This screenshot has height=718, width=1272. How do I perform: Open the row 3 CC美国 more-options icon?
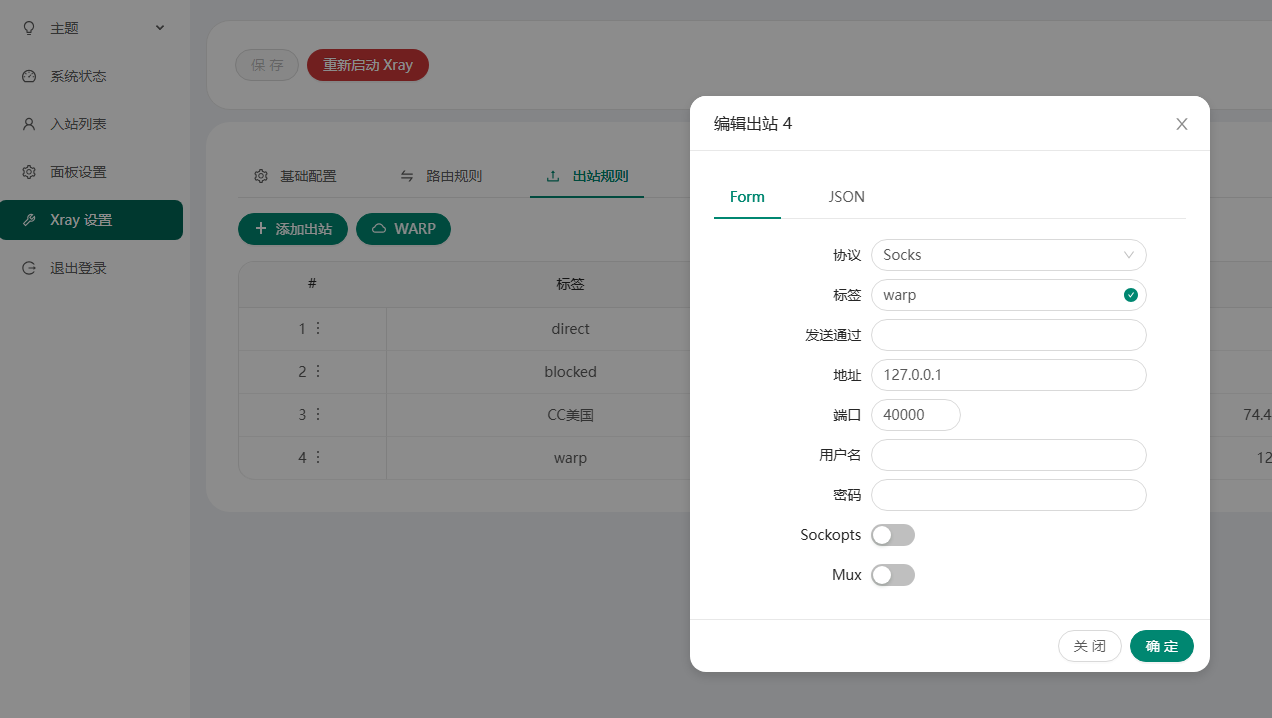pos(318,414)
